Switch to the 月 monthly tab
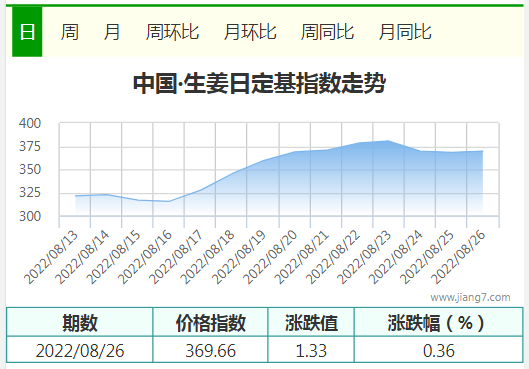 (112, 32)
